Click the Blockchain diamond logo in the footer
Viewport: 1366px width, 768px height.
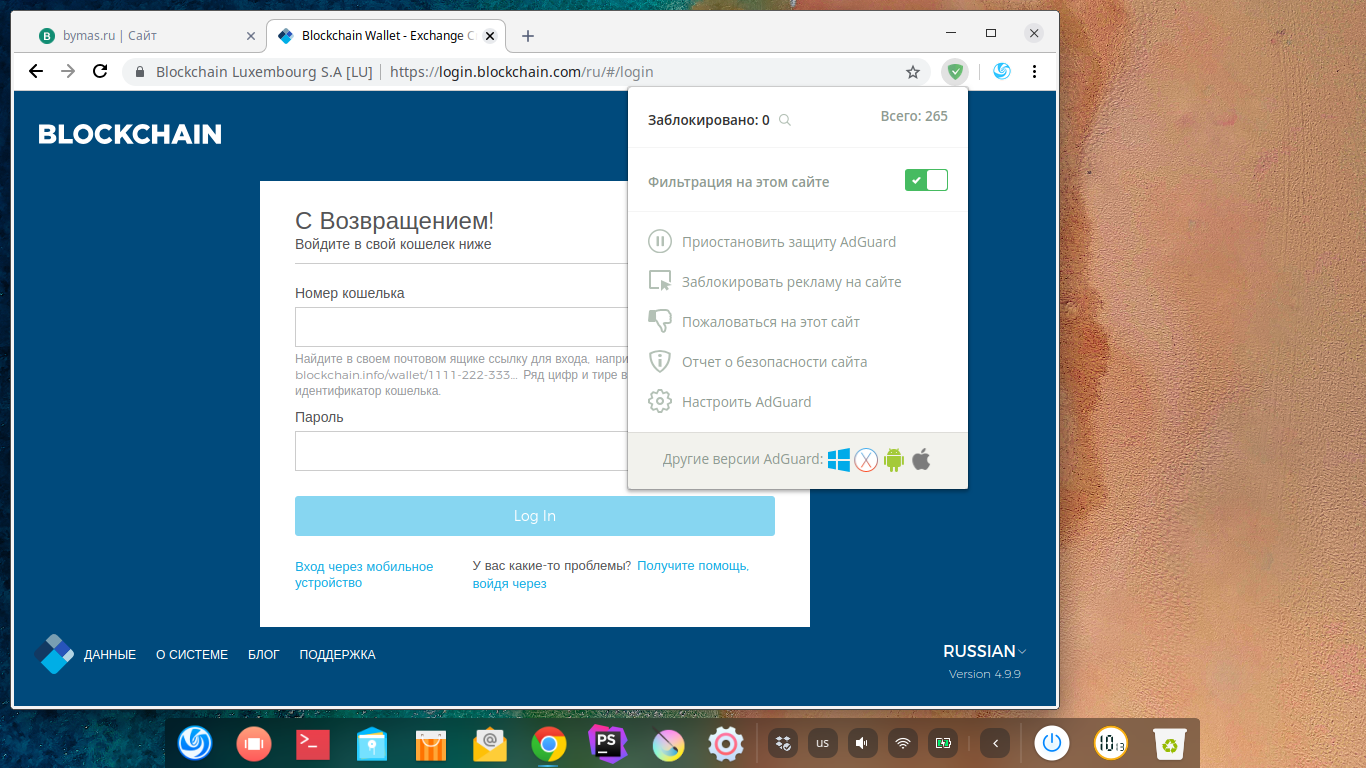[x=54, y=654]
